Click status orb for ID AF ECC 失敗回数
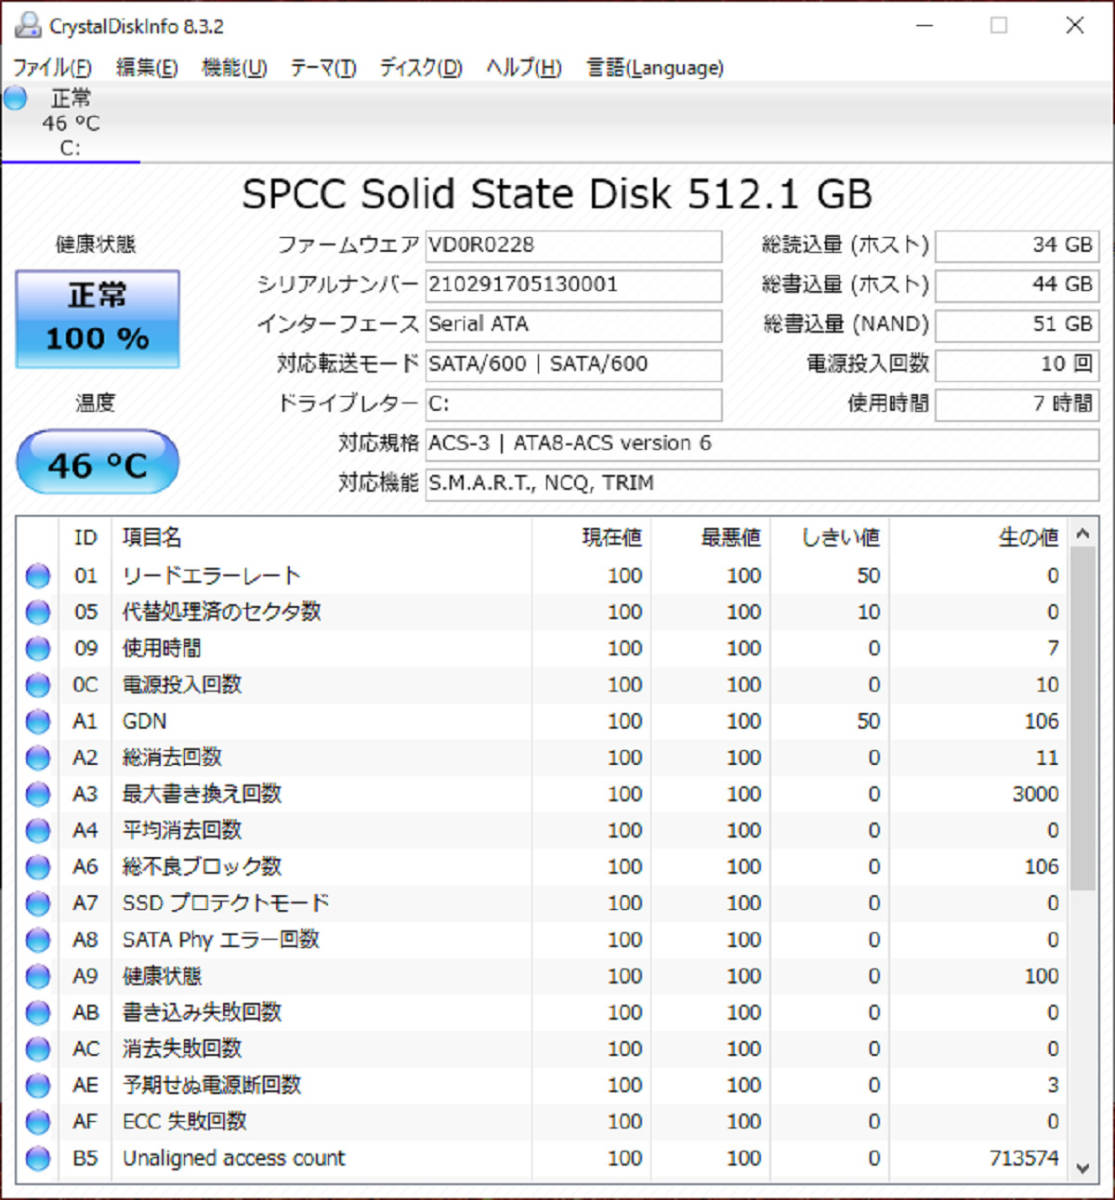 (x=38, y=1122)
